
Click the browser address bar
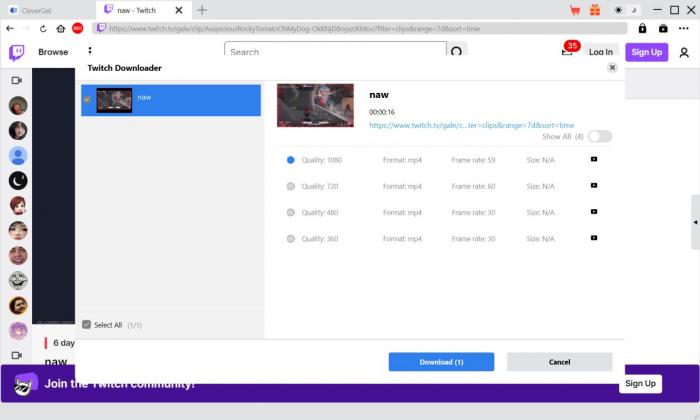359,29
